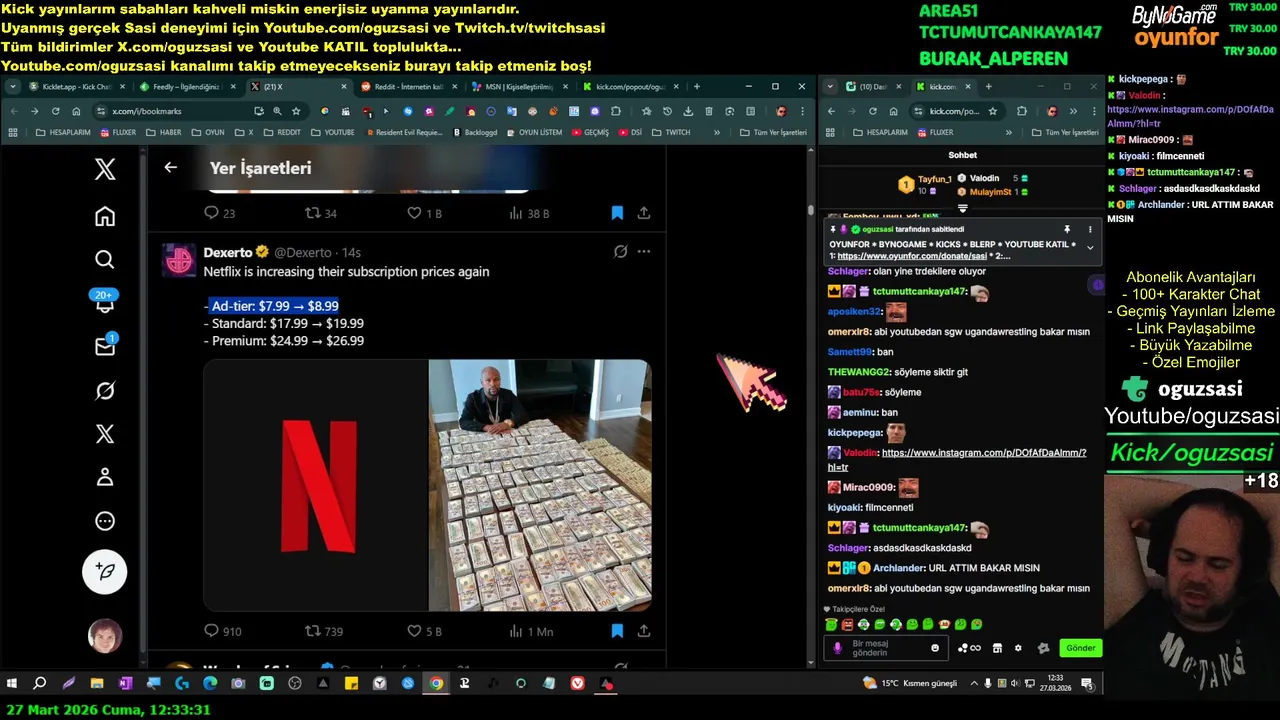Go to Home in X sidebar

(105, 216)
